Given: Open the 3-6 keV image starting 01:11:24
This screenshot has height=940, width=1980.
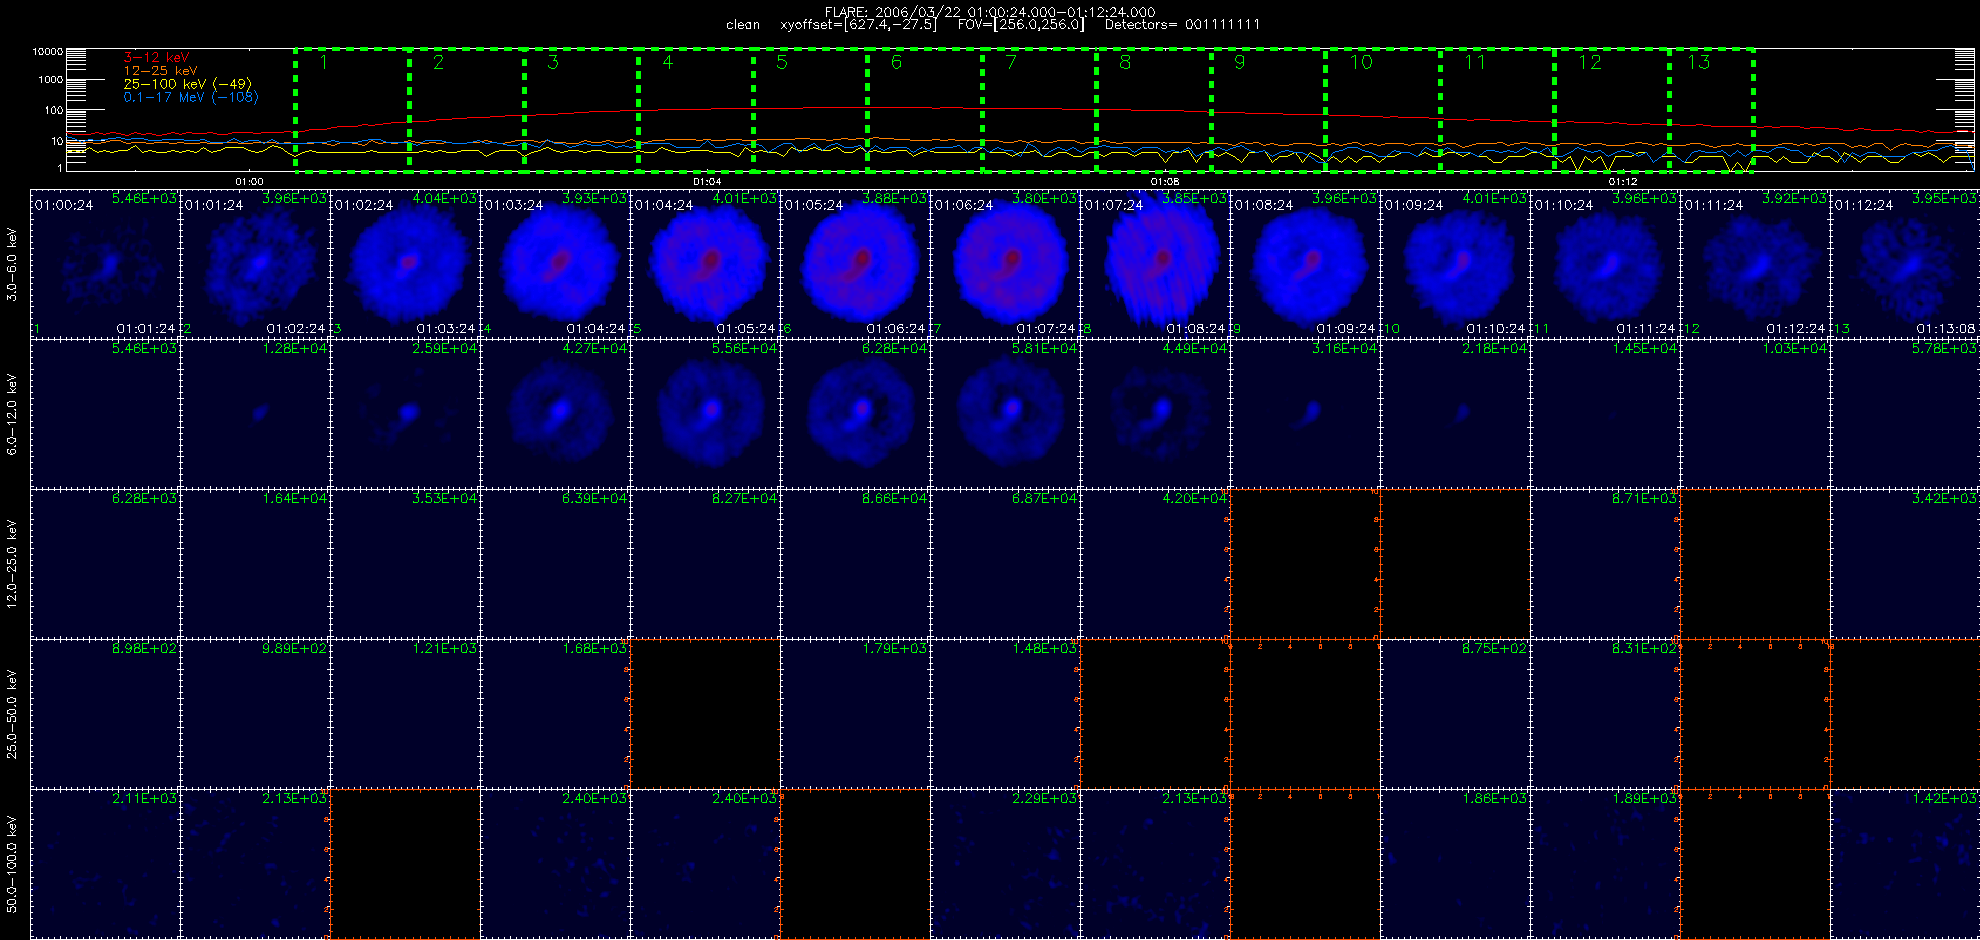Looking at the screenshot, I should point(1755,263).
